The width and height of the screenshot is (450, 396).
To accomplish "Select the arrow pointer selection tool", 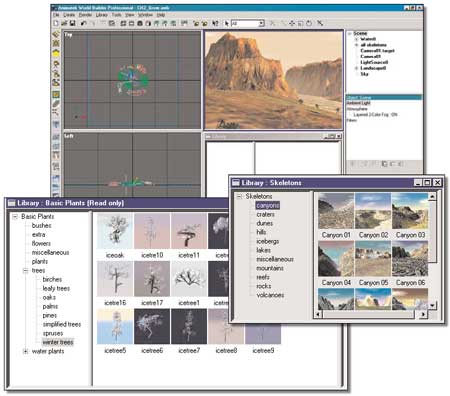I will pyautogui.click(x=227, y=23).
